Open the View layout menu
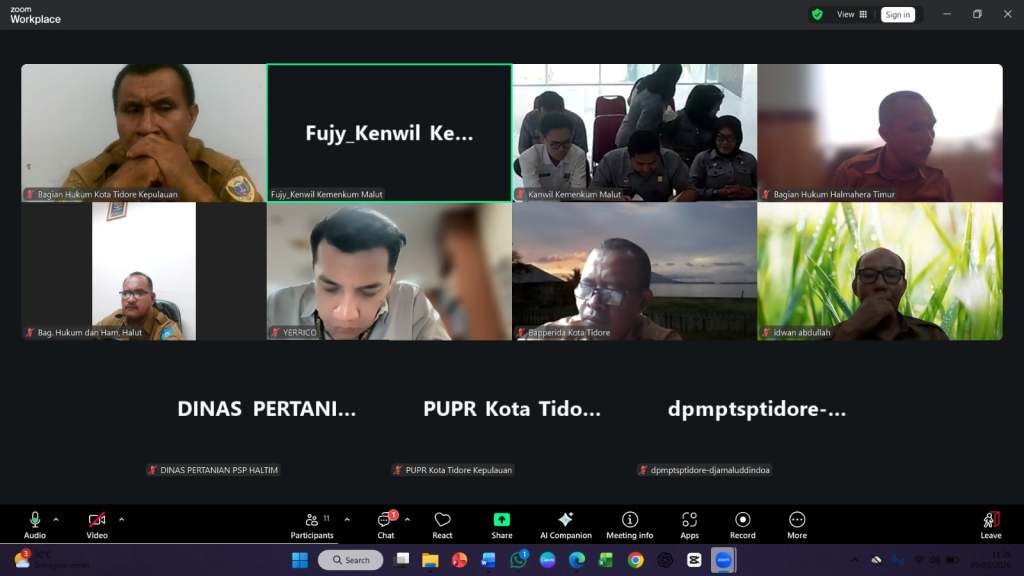 [852, 15]
